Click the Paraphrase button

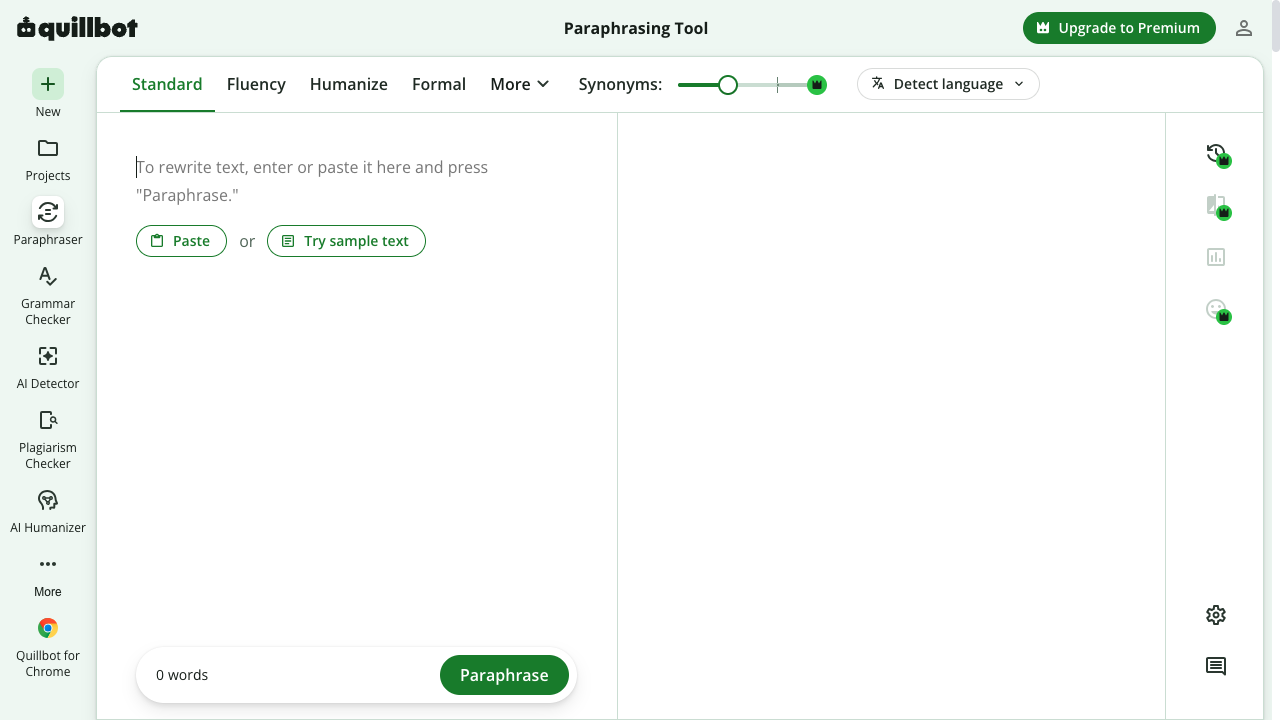tap(504, 675)
